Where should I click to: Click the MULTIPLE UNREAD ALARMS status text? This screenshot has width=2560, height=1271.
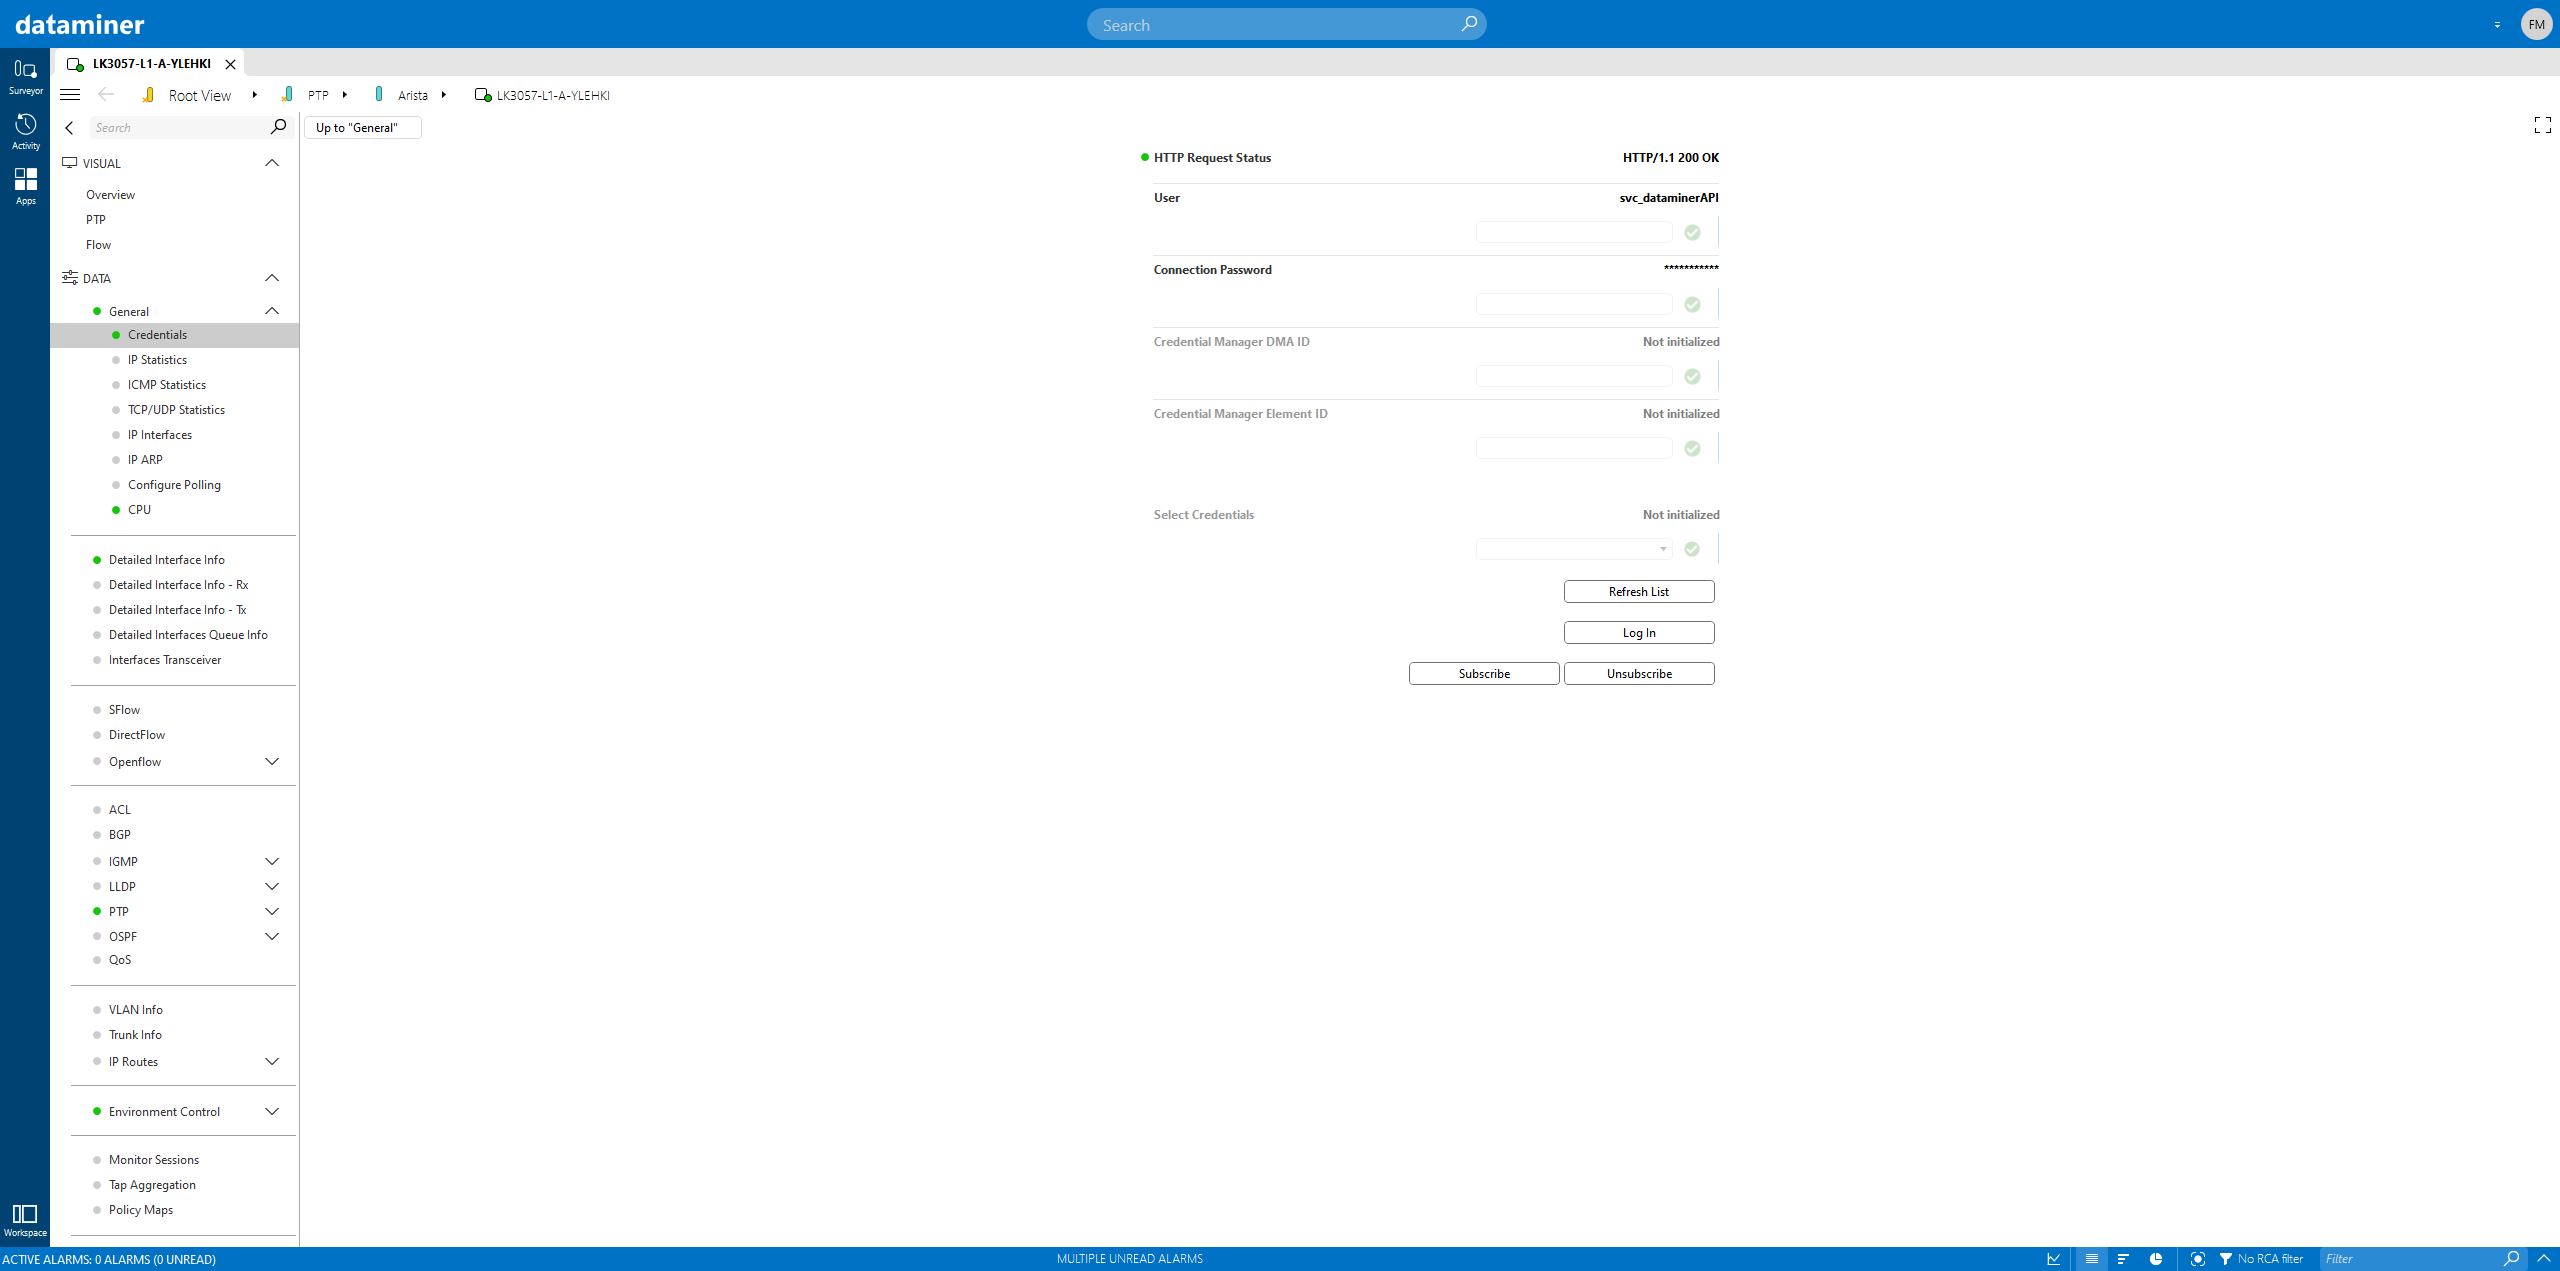click(1130, 1259)
